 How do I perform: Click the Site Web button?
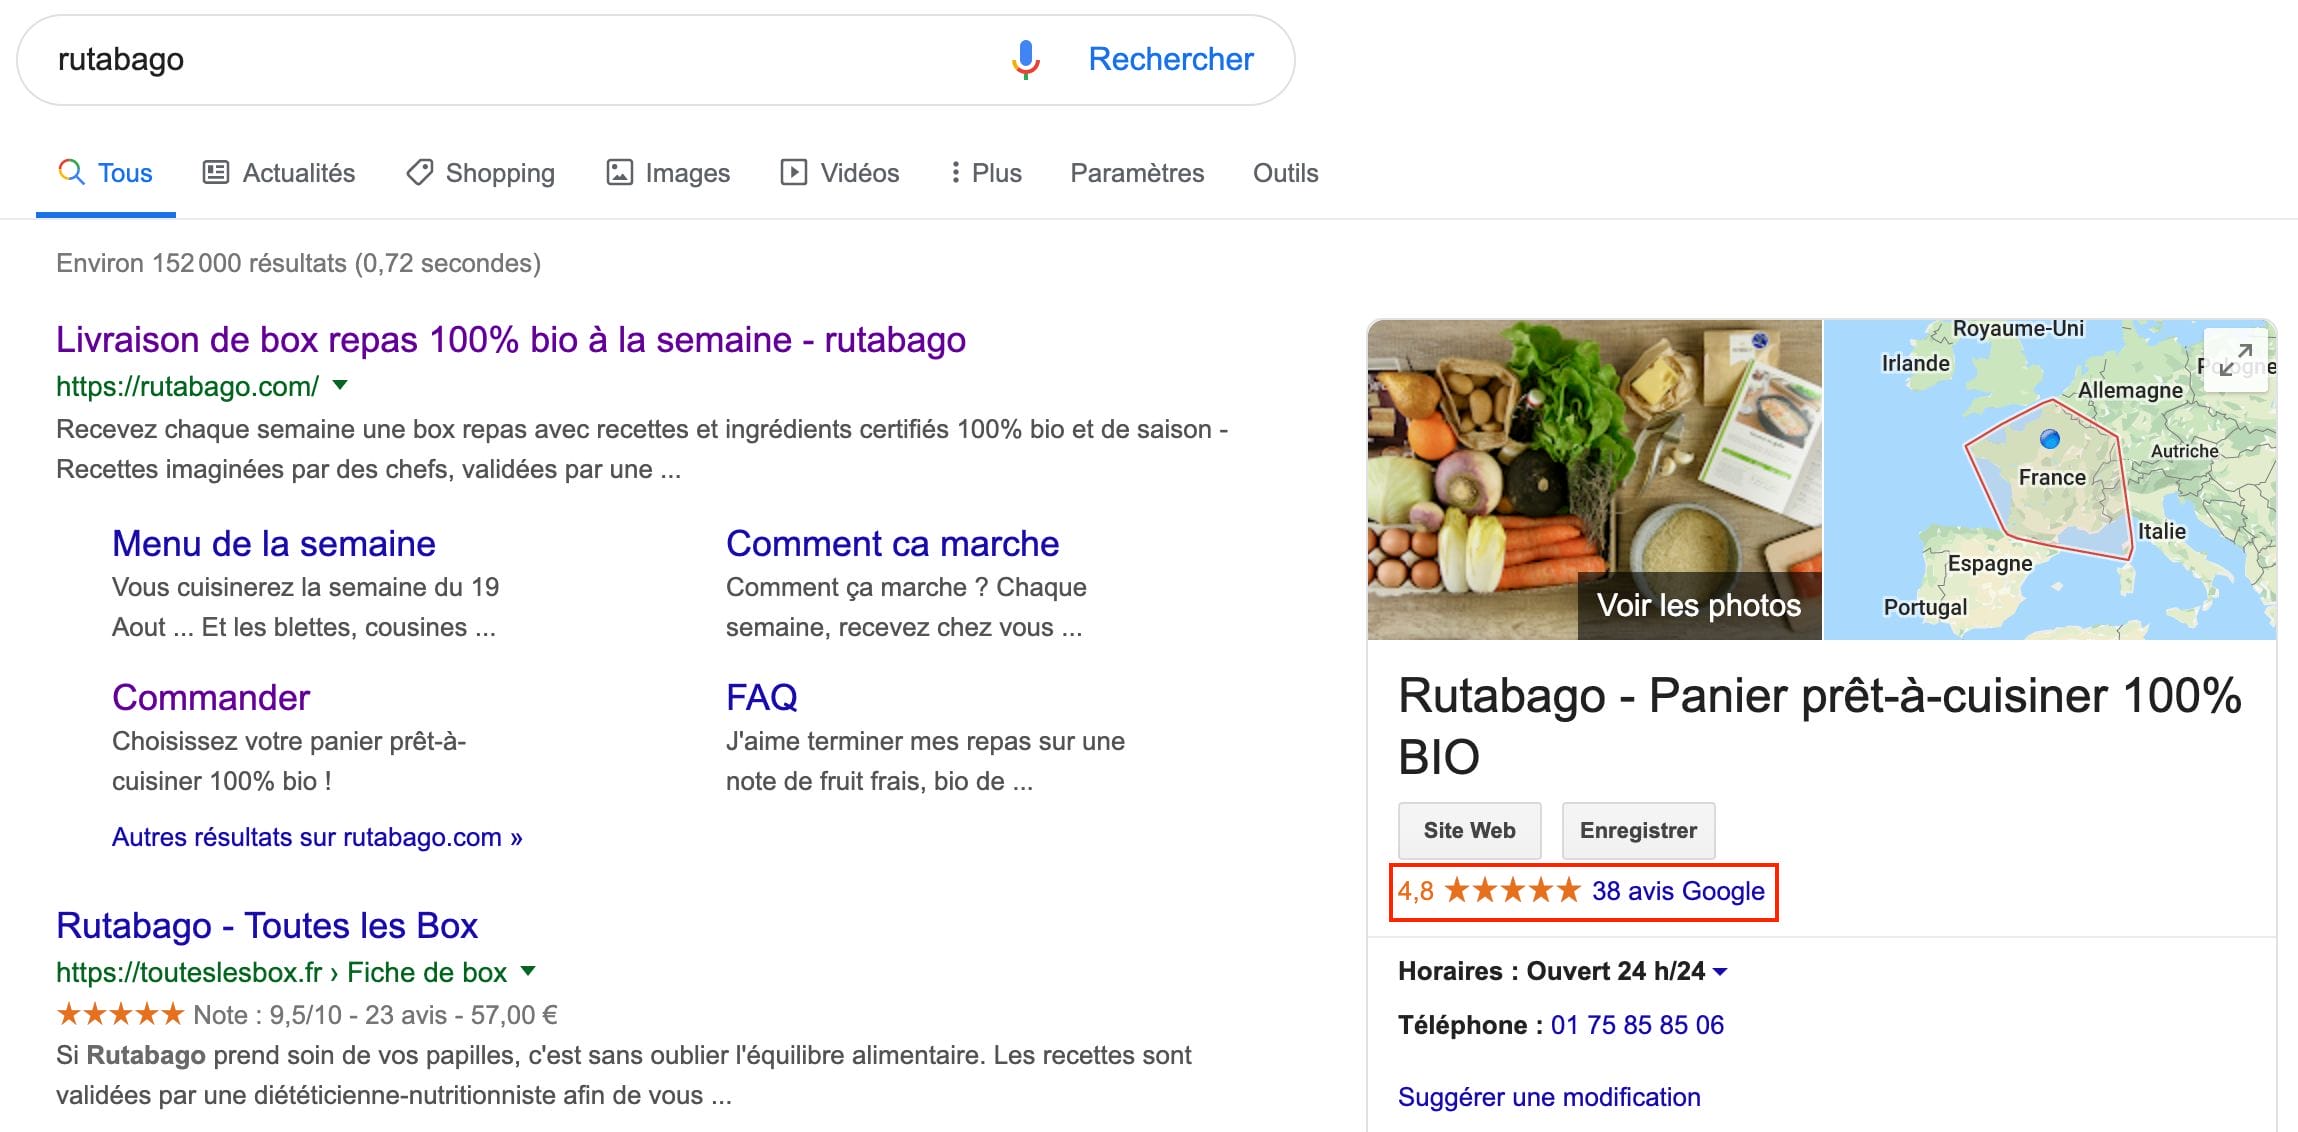point(1469,830)
